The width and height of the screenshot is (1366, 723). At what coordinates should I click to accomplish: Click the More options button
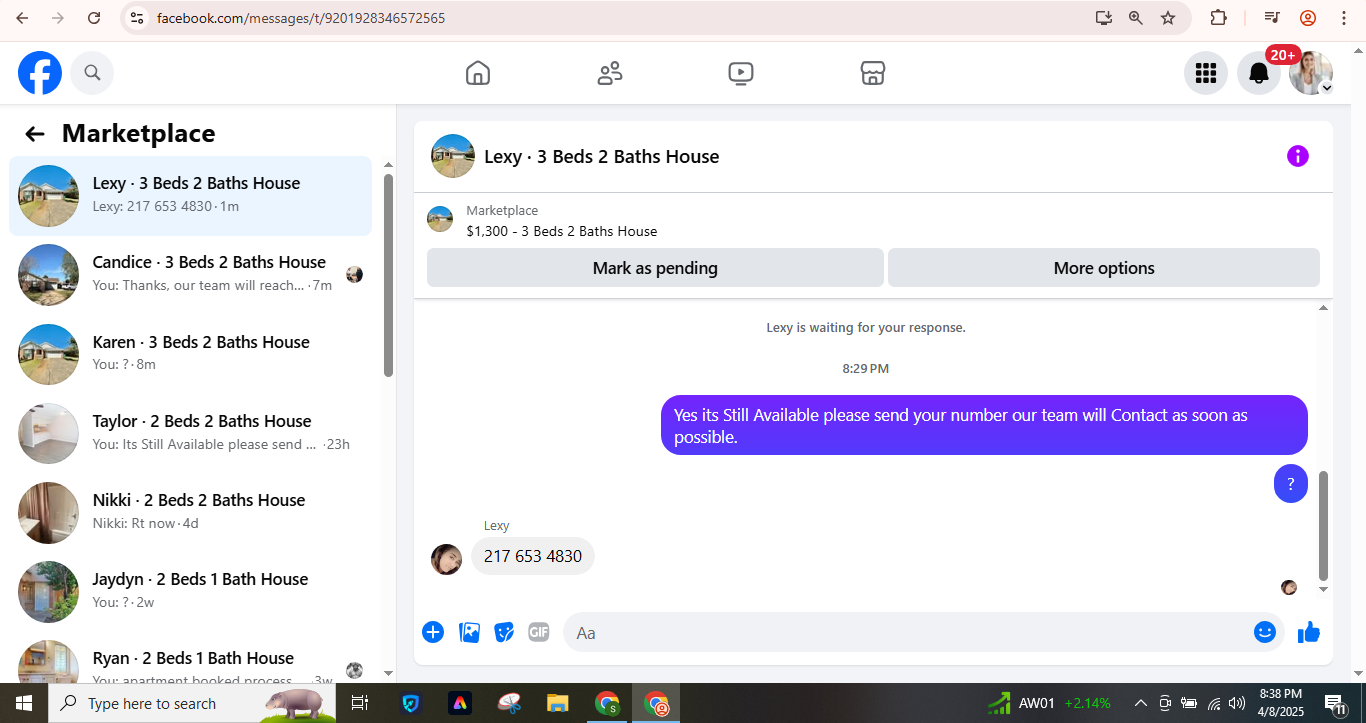pos(1104,268)
